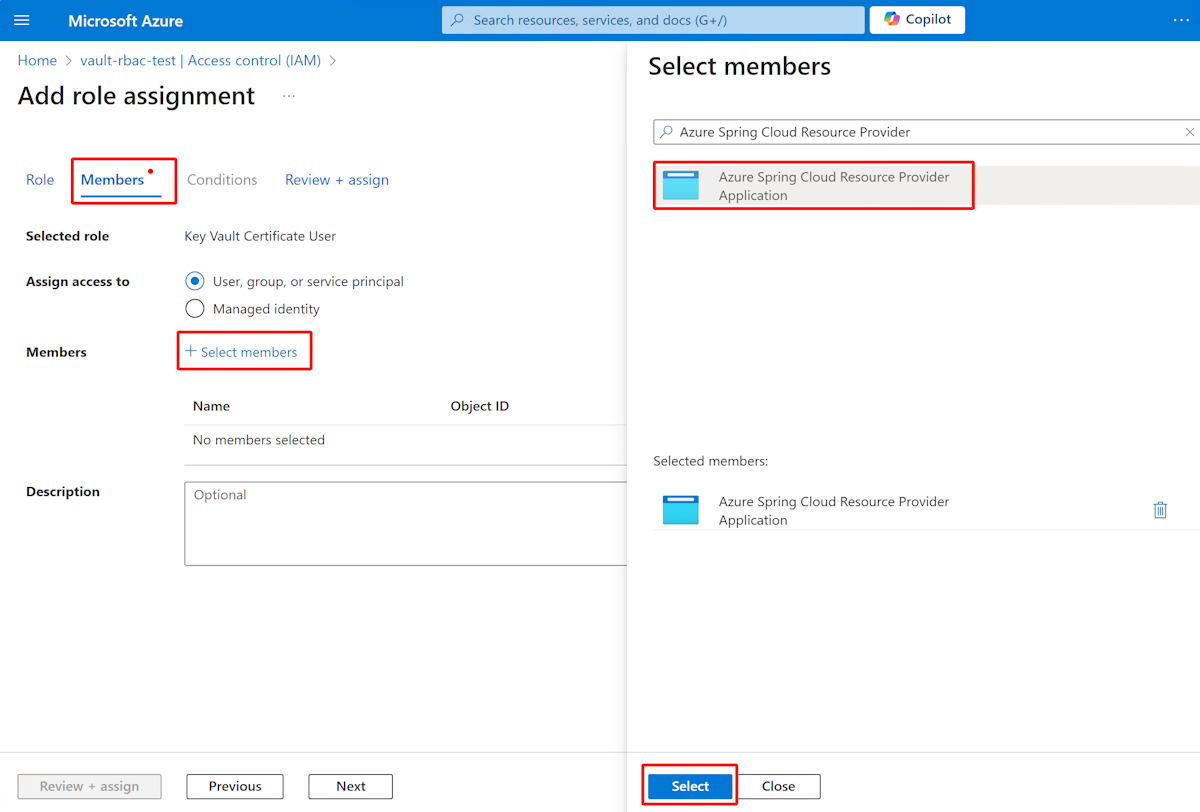Clear the member search text with the X
The height and width of the screenshot is (812, 1200).
(1189, 131)
